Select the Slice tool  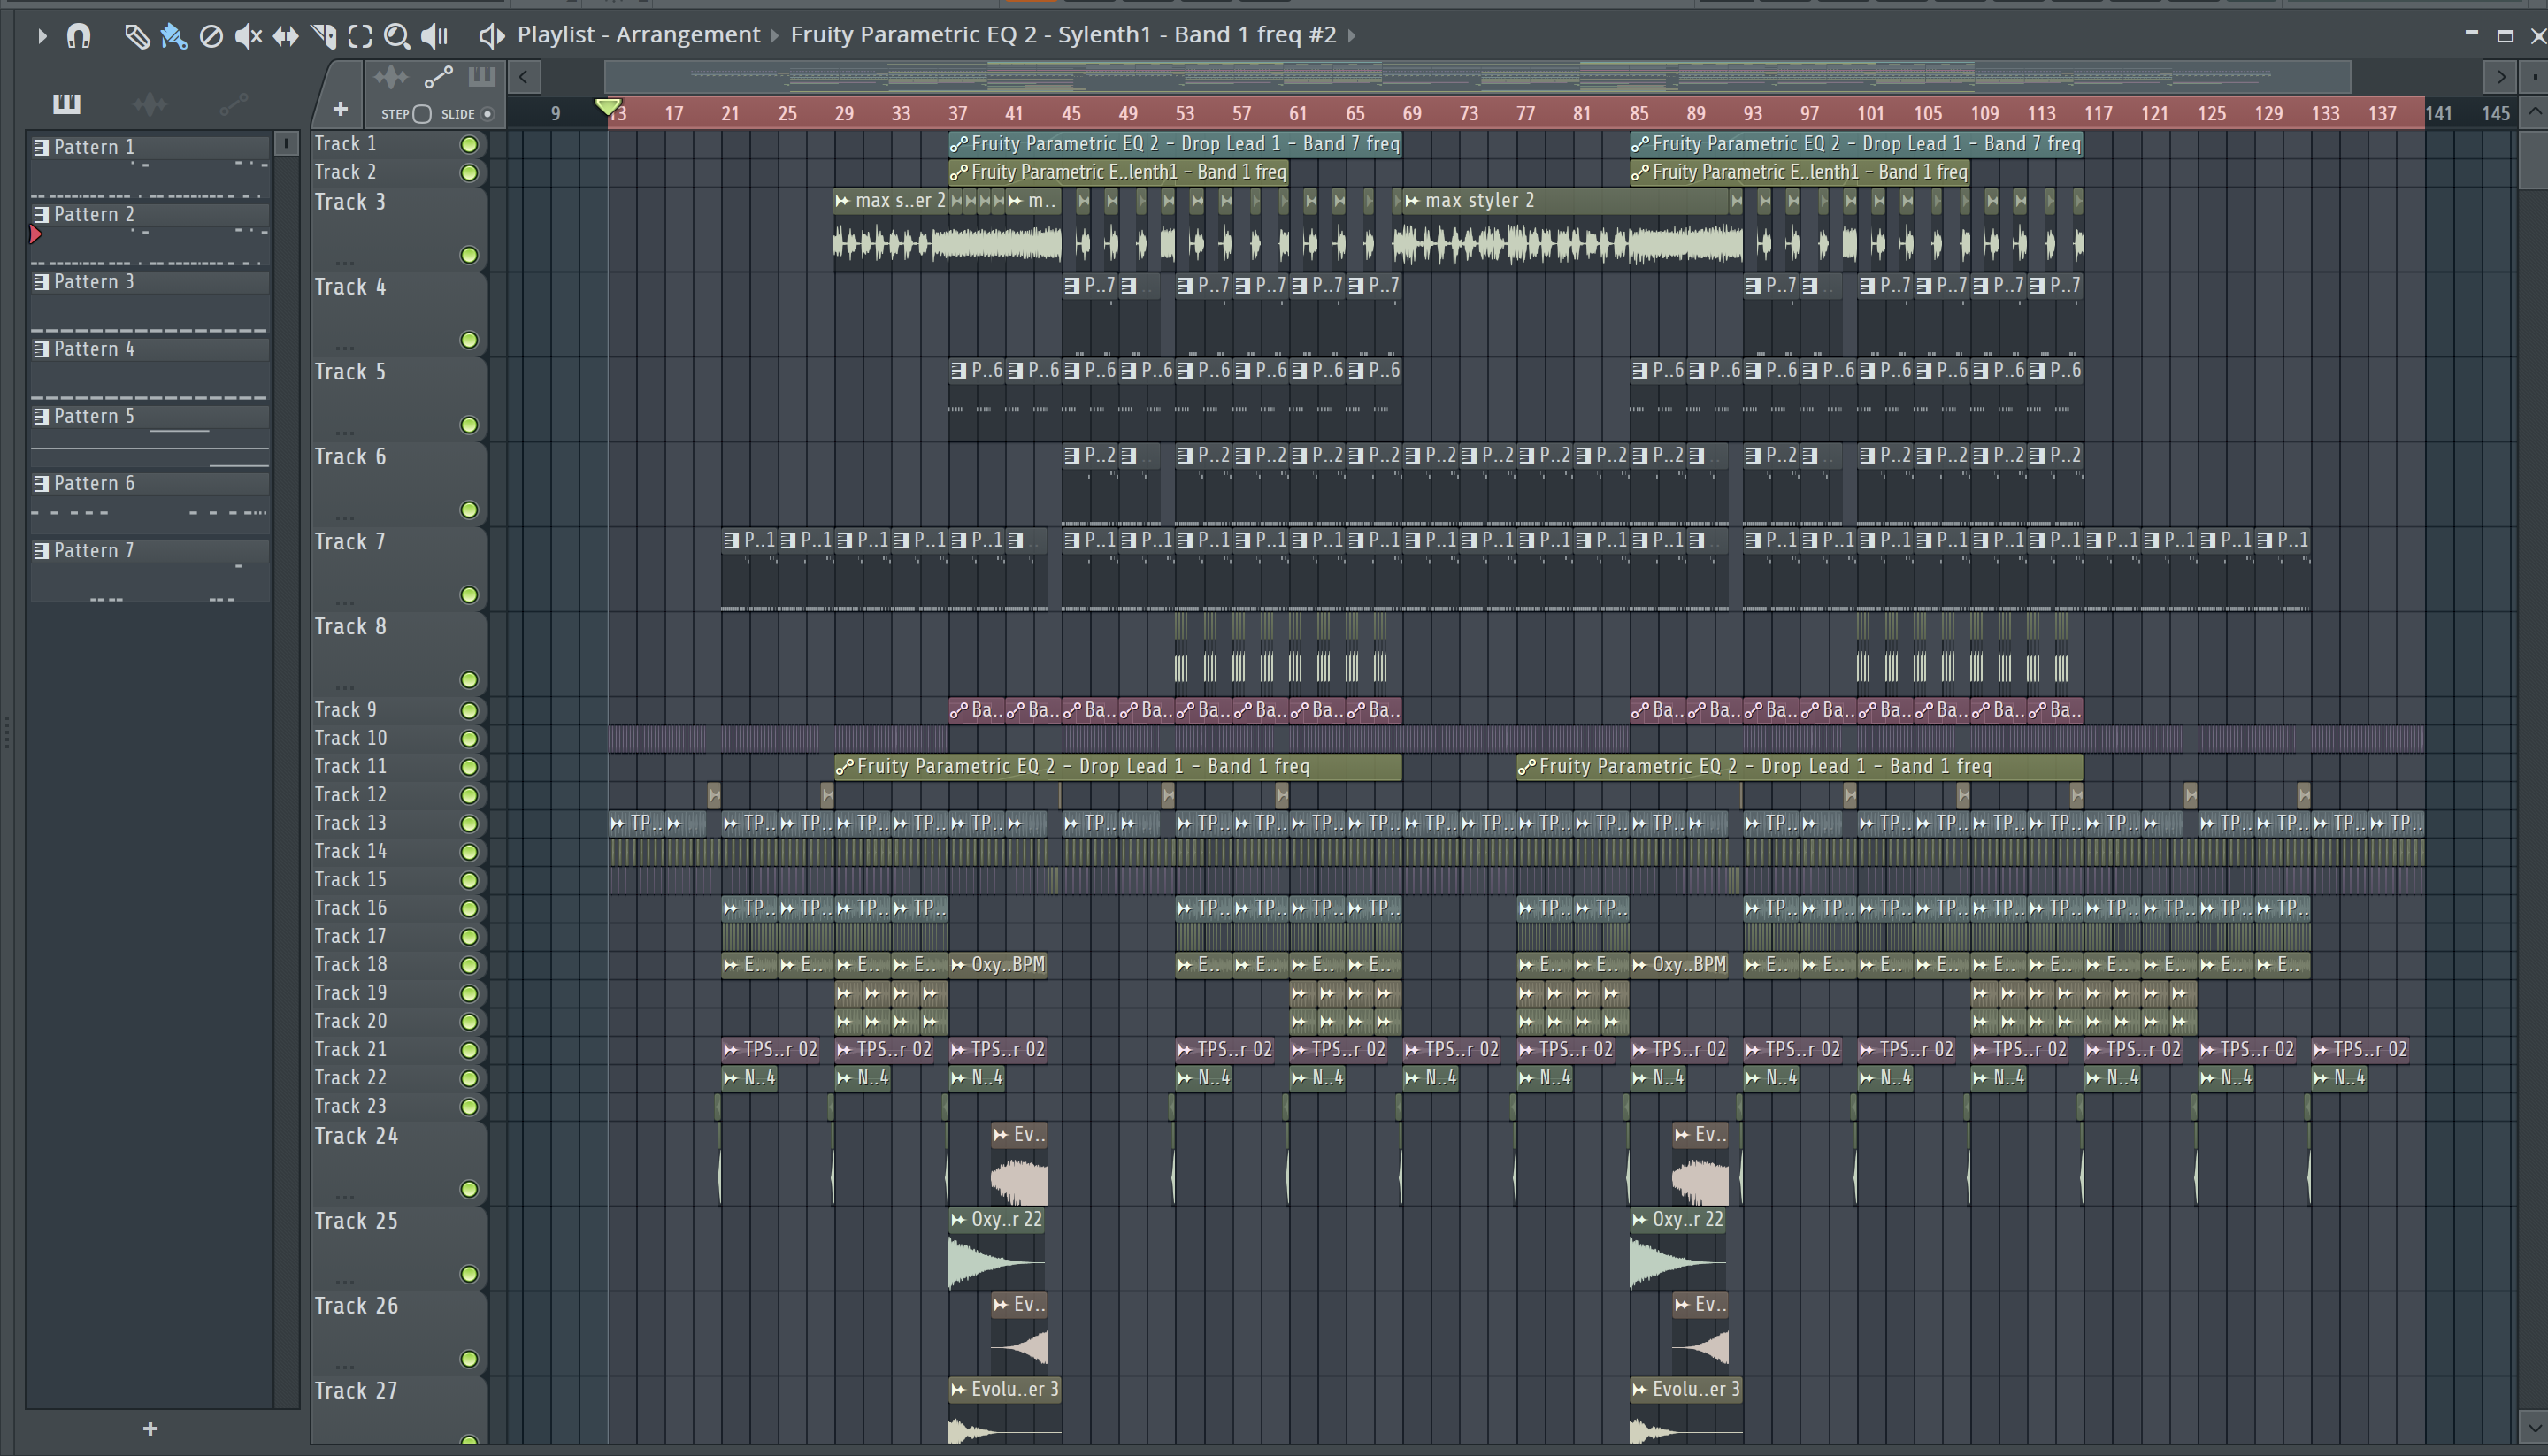pos(323,36)
